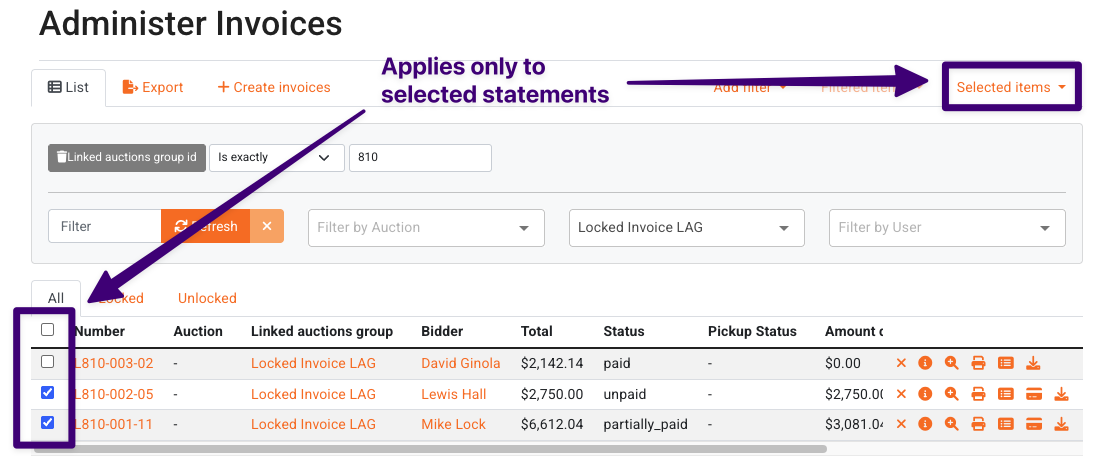Click the info icon for David Ginola's invoice
Viewport: 1106px width, 474px height.
[925, 363]
